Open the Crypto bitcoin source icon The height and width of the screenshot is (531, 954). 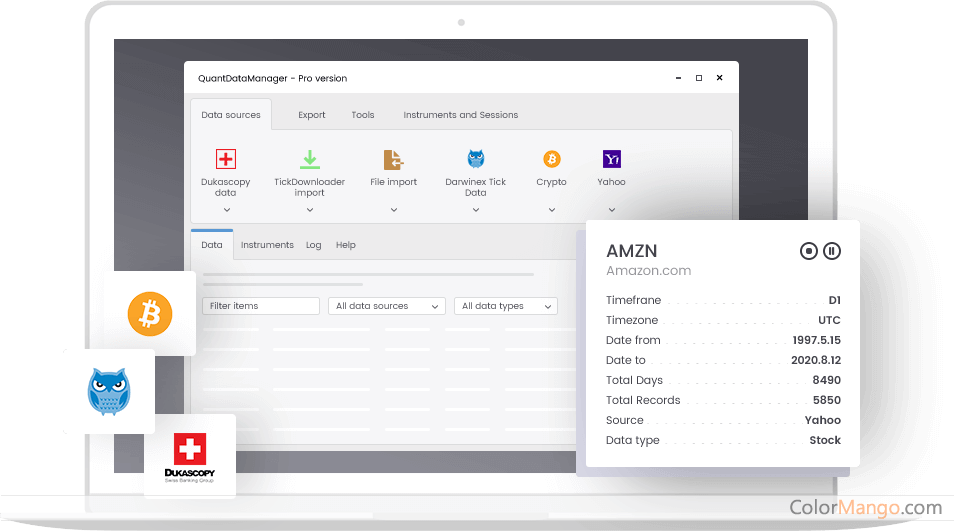tap(551, 159)
